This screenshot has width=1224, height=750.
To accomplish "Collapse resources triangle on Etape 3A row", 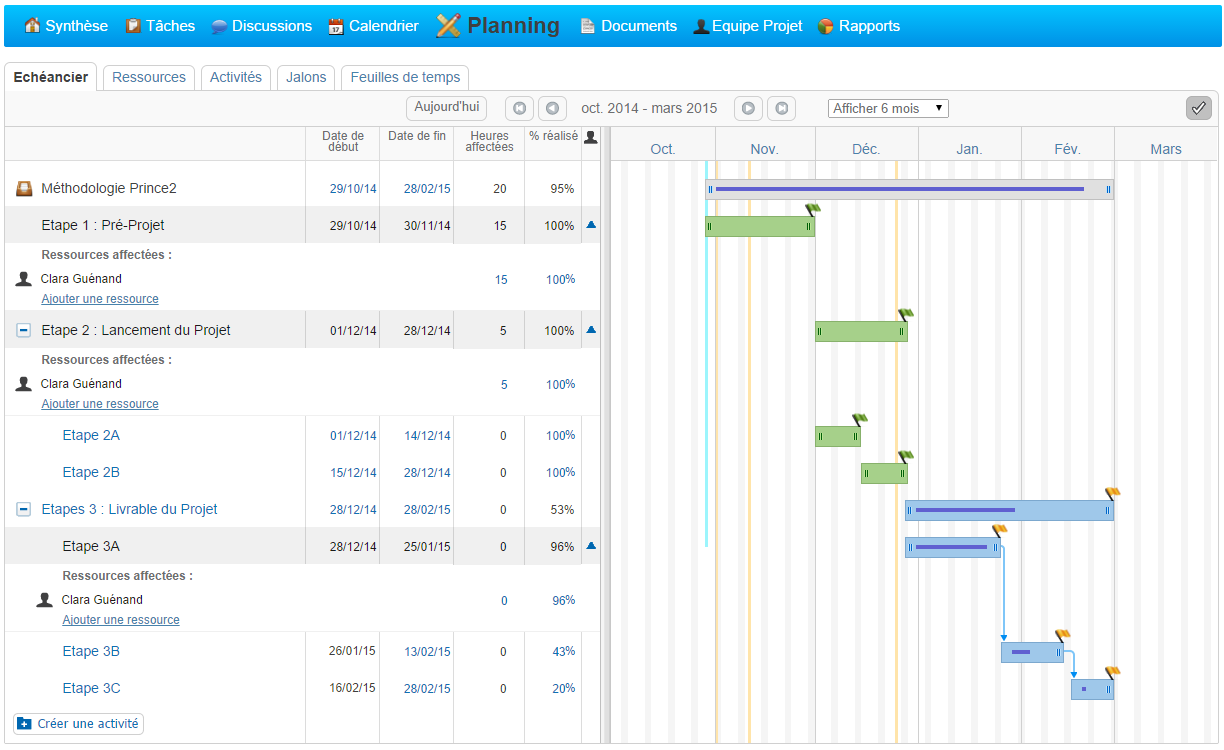I will [x=591, y=546].
